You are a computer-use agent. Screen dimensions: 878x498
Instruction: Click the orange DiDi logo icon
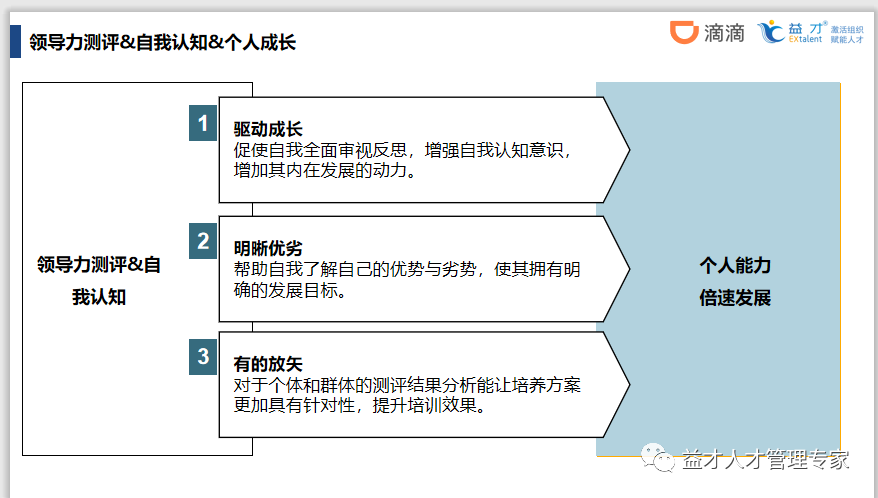pos(684,32)
